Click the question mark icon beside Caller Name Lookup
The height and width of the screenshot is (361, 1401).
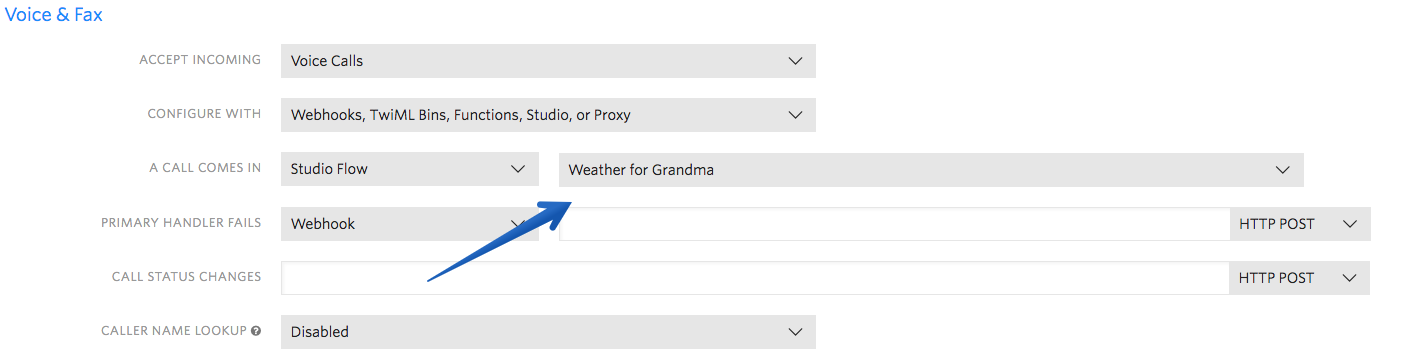[x=256, y=331]
